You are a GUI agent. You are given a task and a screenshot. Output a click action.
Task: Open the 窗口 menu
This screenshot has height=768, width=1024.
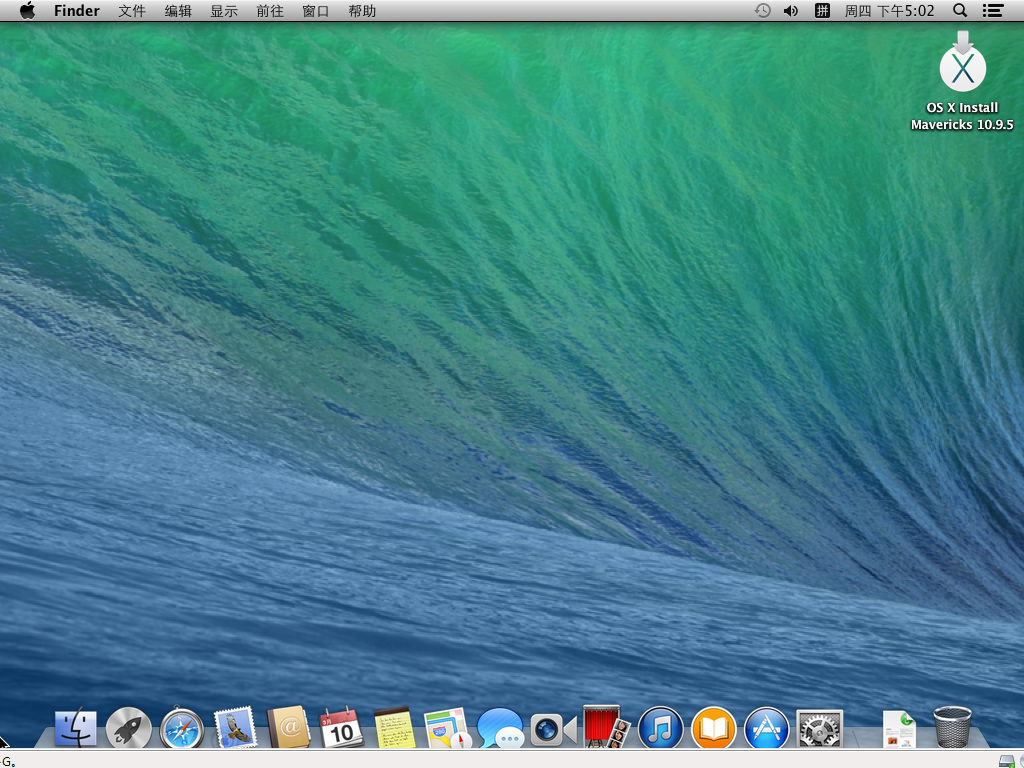coord(316,10)
